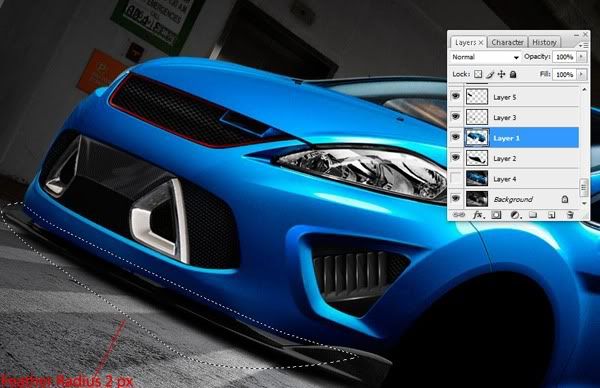Select the highlighted Layer 1 name

506,138
